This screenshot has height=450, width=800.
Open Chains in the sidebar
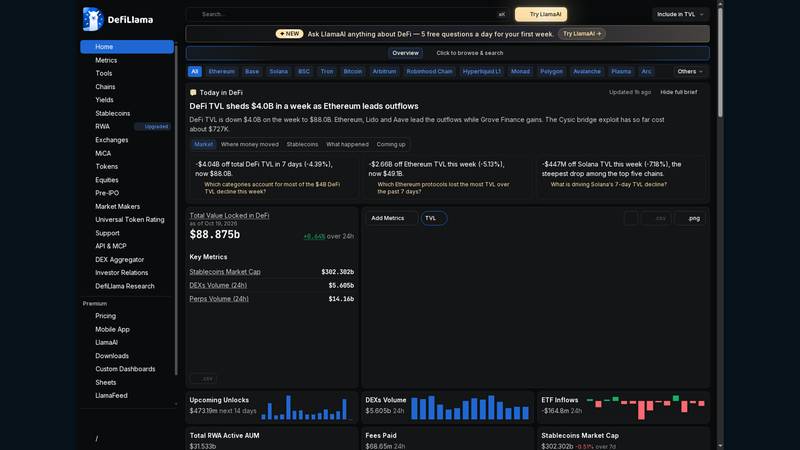[x=127, y=87]
